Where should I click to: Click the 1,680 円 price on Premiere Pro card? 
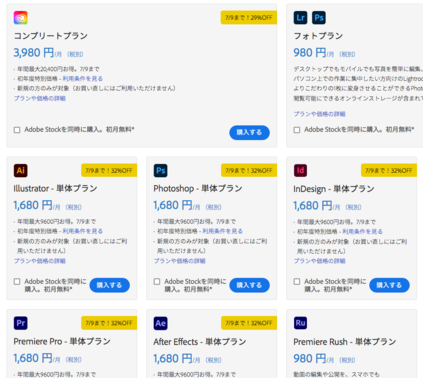click(x=33, y=358)
